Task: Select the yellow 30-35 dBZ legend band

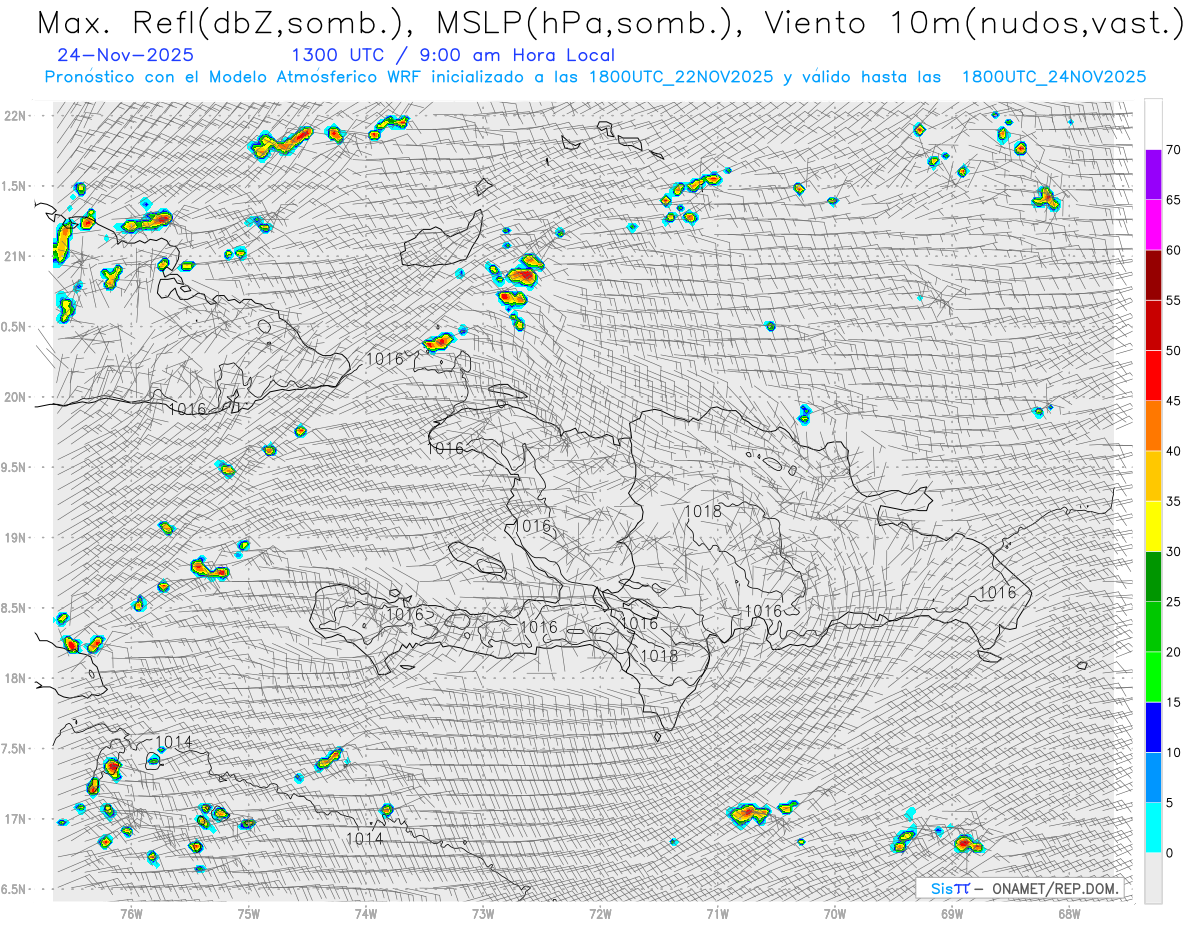Action: click(x=1153, y=526)
